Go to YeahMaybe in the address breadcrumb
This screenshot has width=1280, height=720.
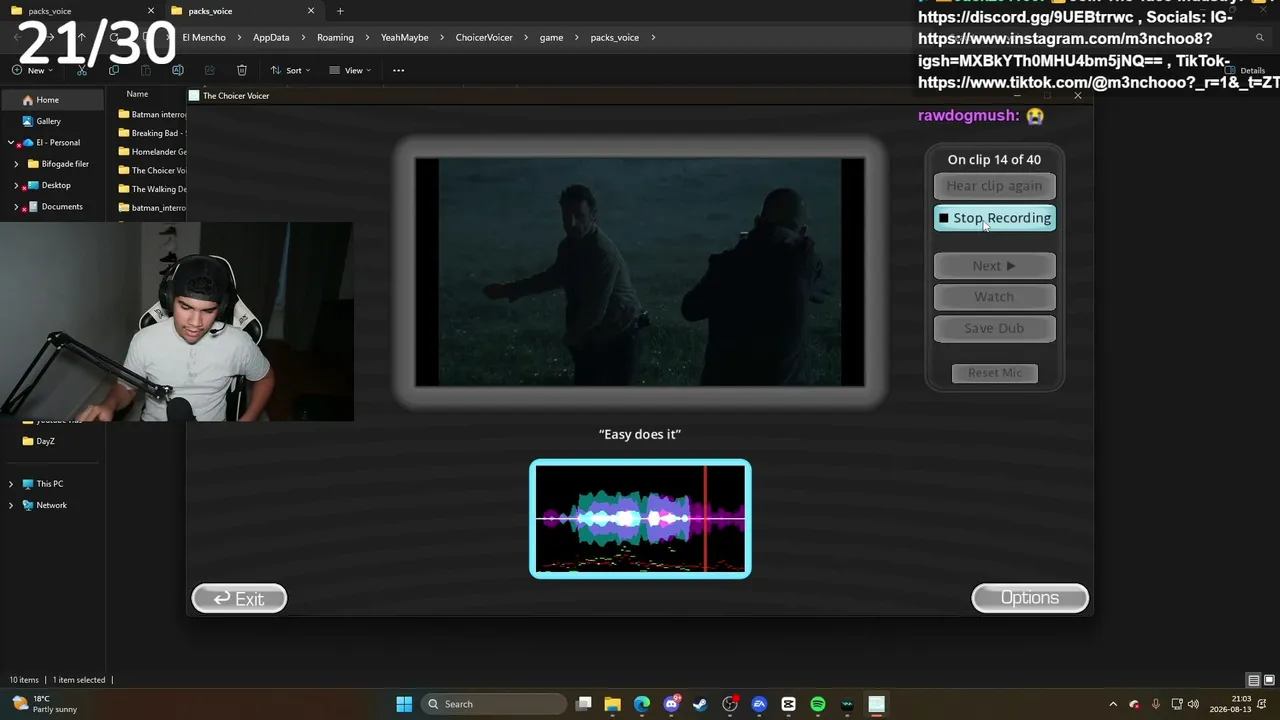tap(404, 38)
